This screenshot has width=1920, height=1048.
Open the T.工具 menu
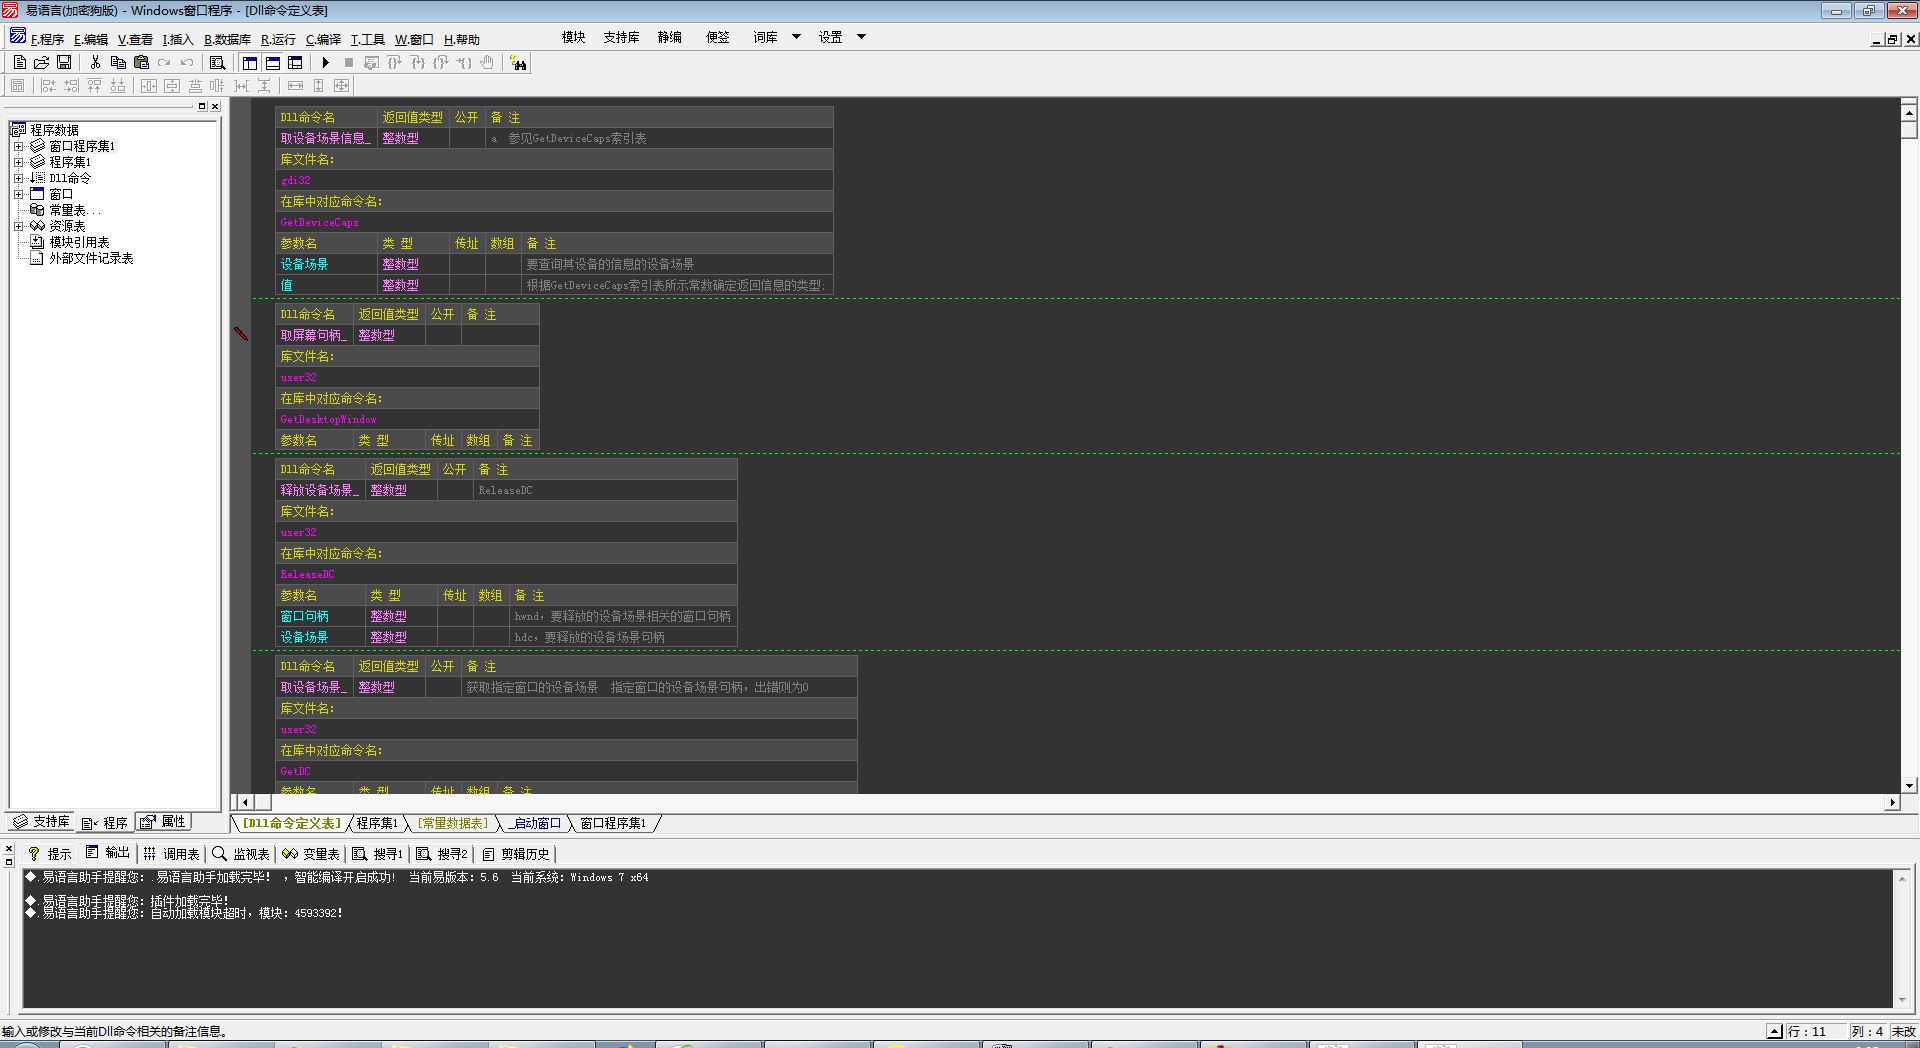(x=367, y=40)
